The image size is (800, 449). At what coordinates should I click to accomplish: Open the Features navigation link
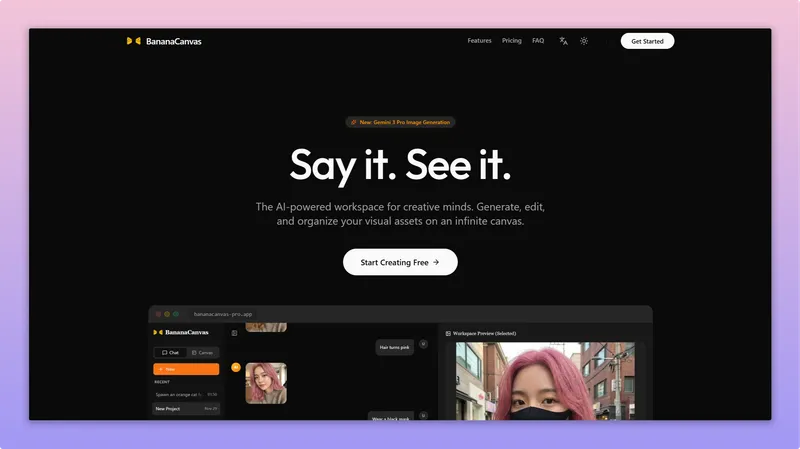tap(479, 41)
